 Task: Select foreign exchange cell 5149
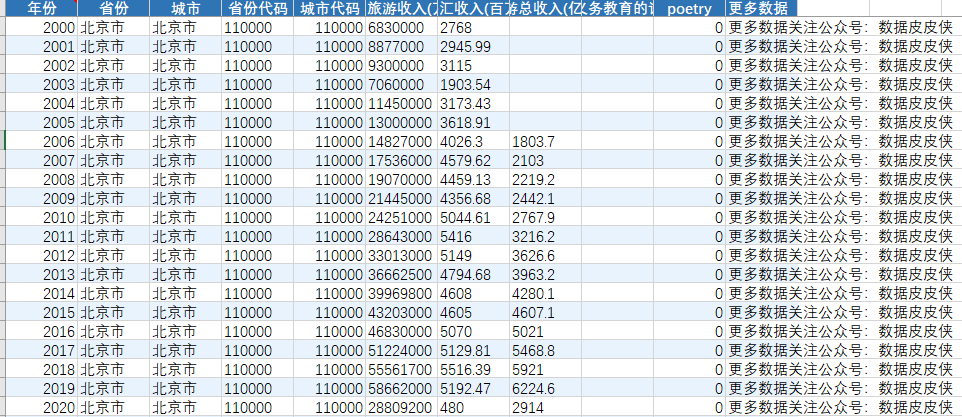click(473, 256)
